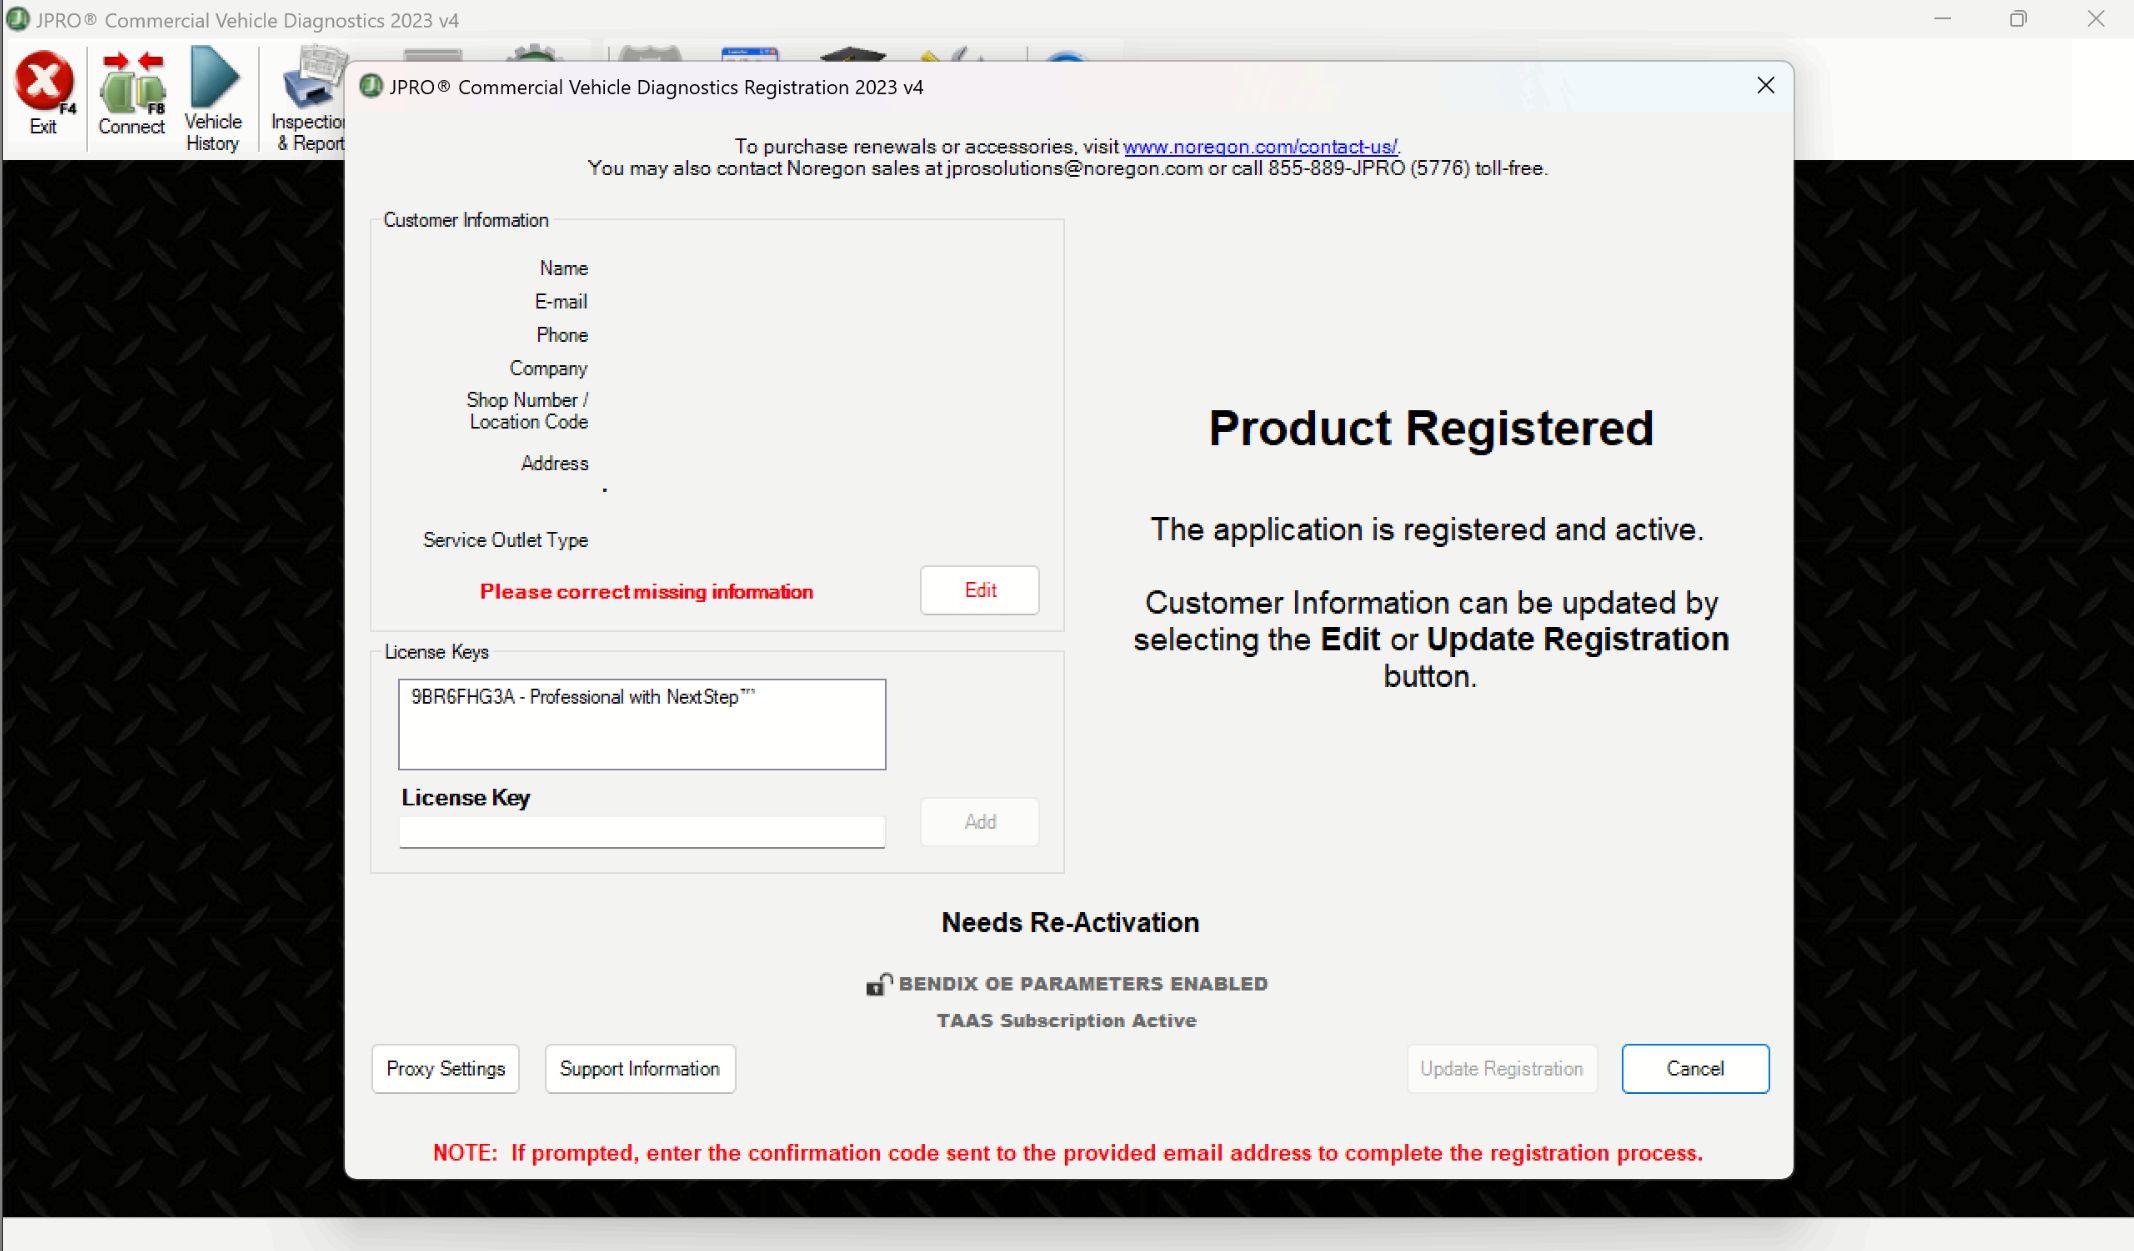Focus the License Key input field
This screenshot has width=2134, height=1251.
(642, 832)
